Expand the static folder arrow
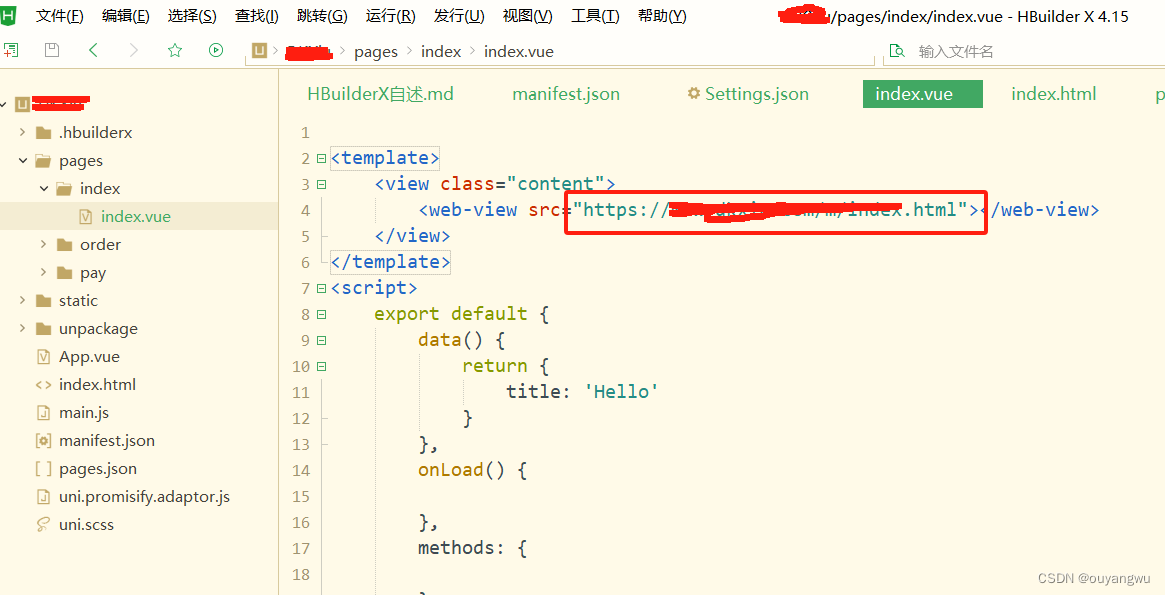Screen dimensions: 1165x595 pos(22,300)
